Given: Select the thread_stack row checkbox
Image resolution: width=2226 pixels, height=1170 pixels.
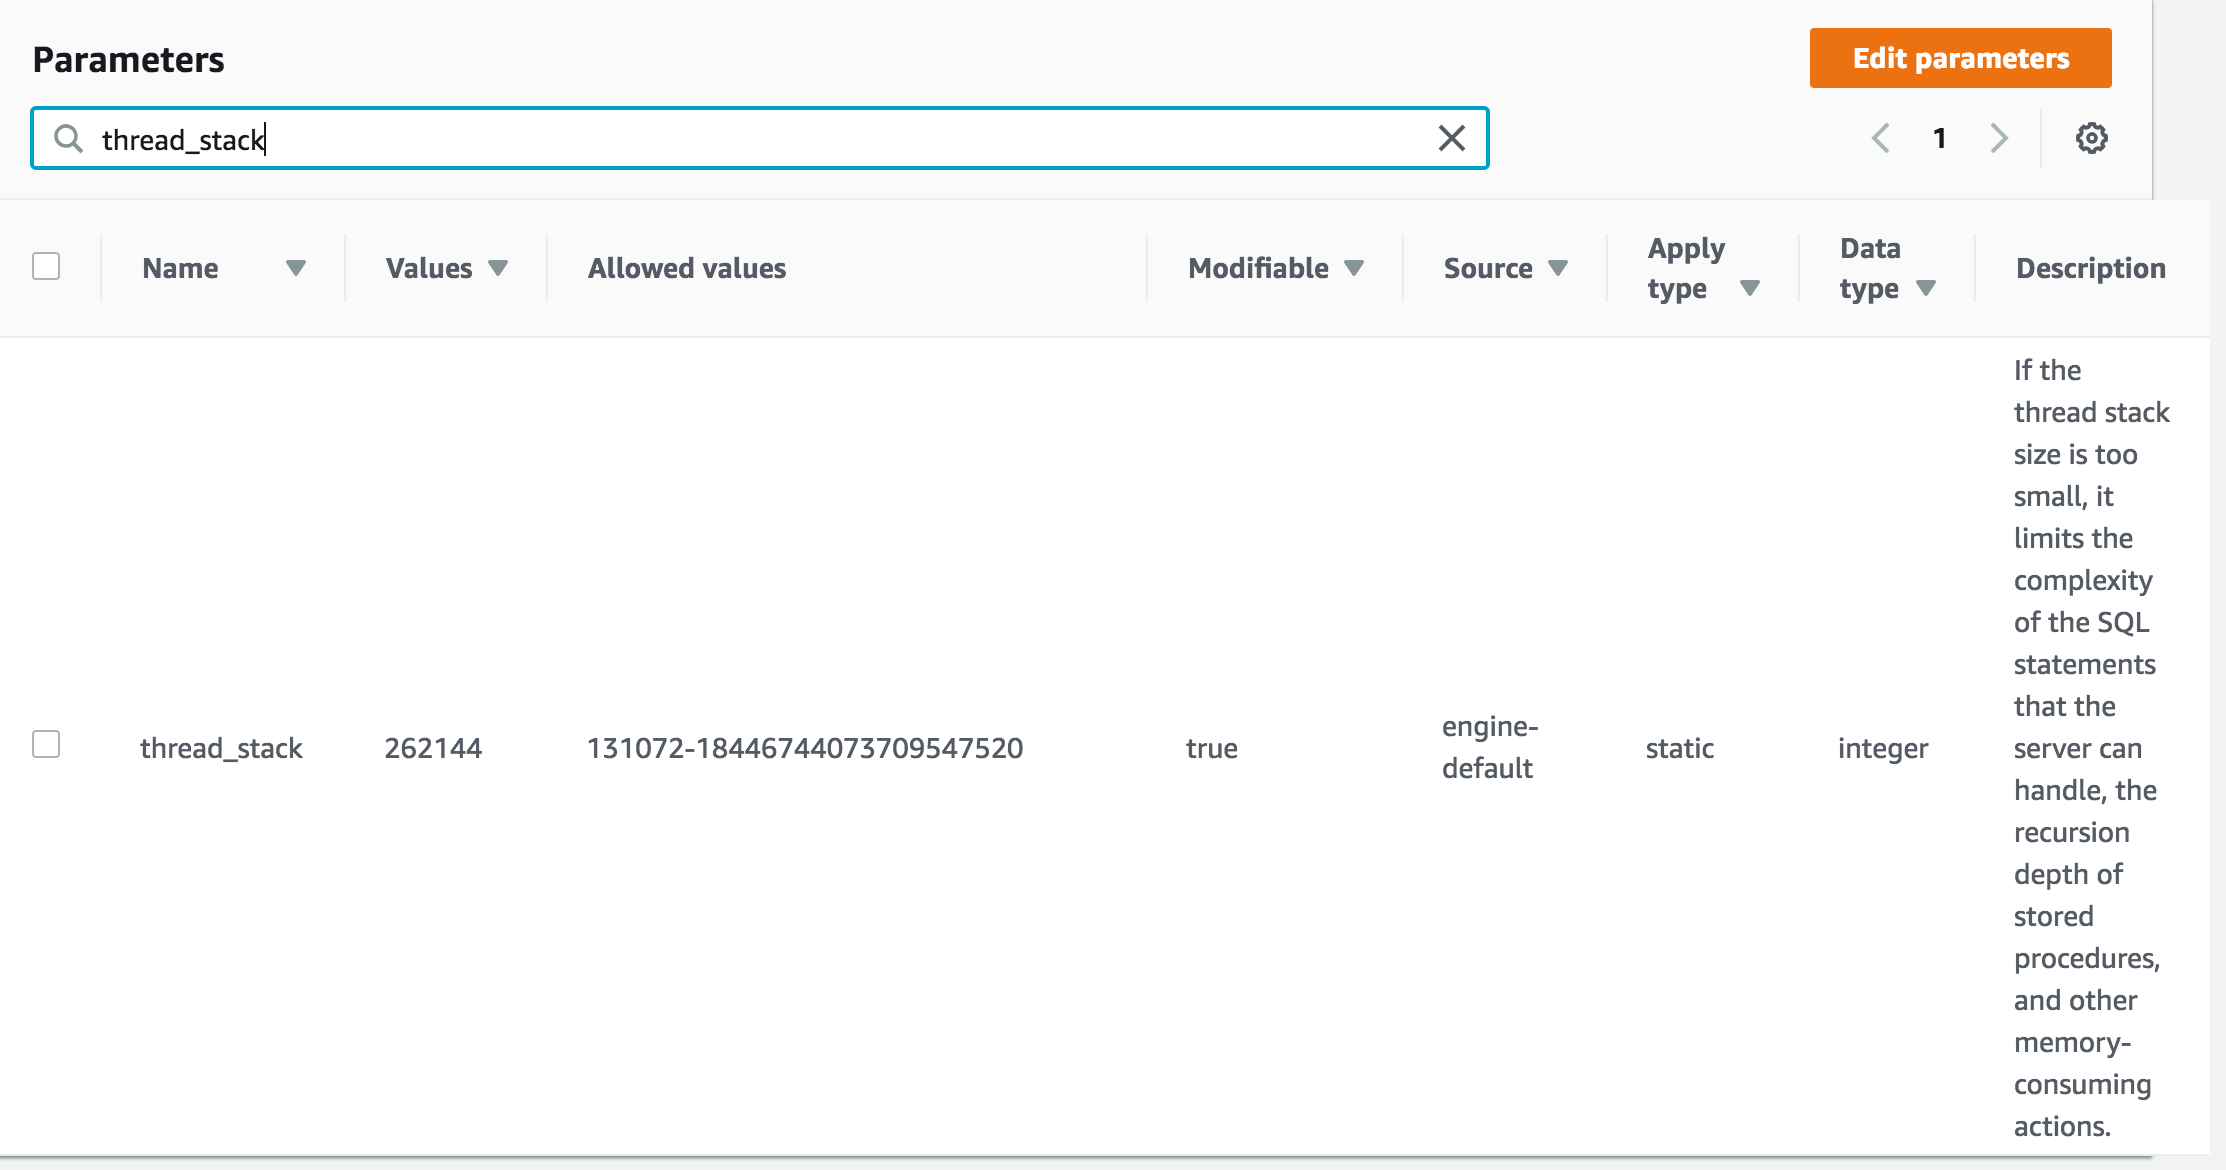Looking at the screenshot, I should tap(46, 744).
